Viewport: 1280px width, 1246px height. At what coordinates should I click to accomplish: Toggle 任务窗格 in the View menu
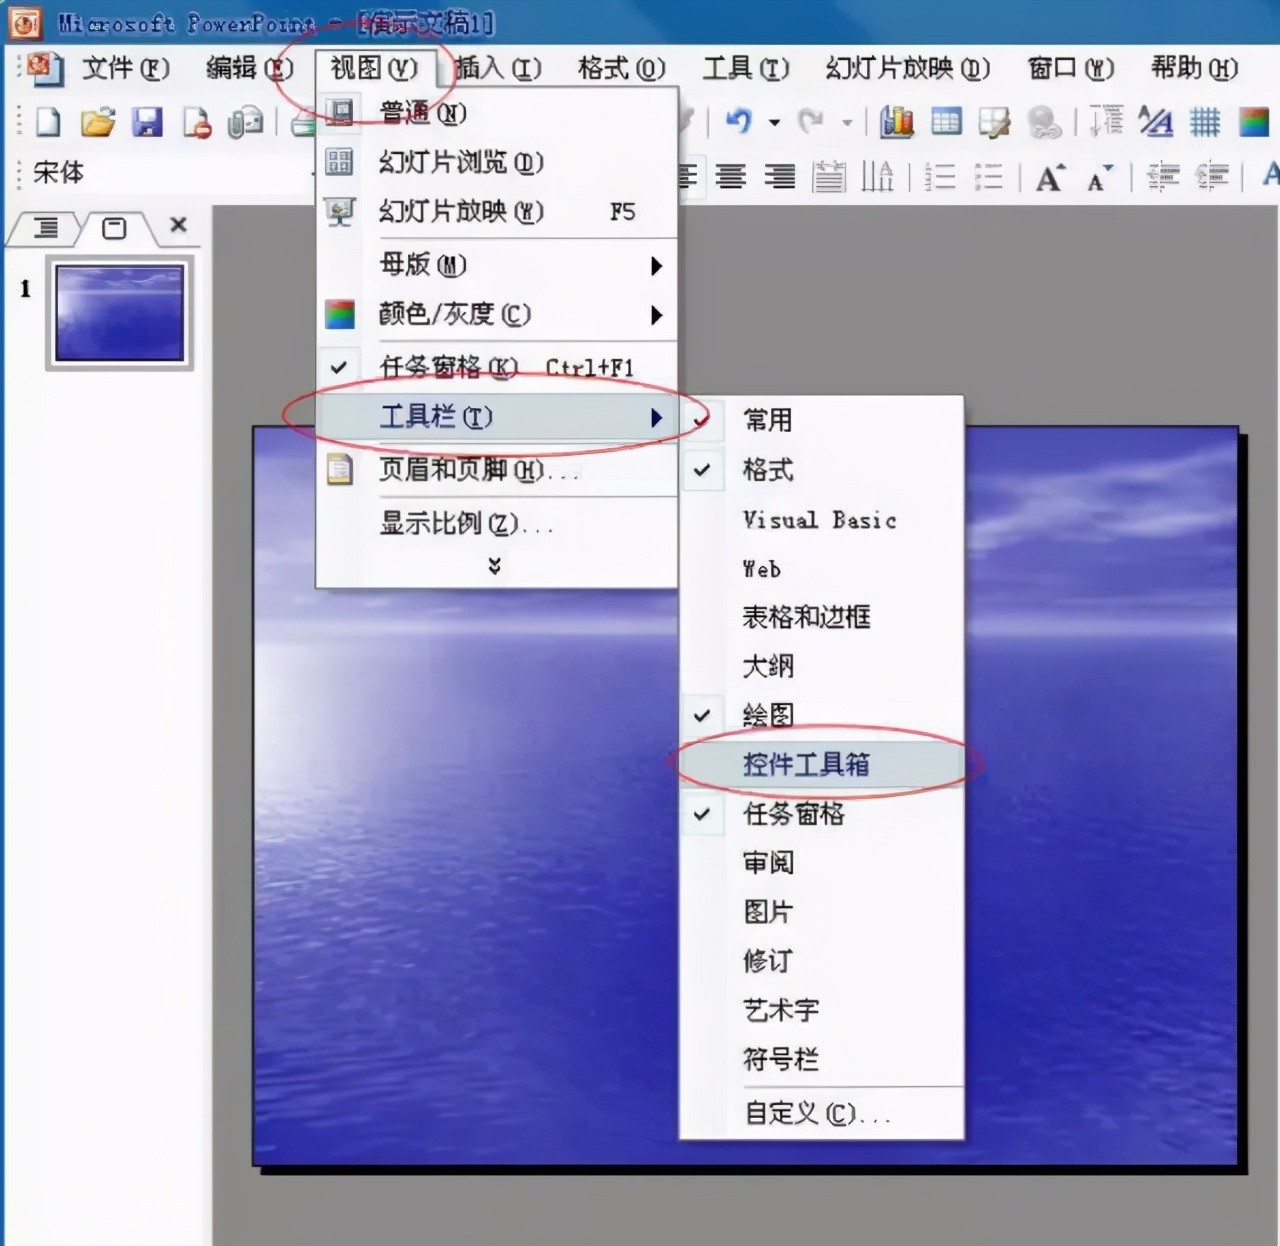pyautogui.click(x=497, y=367)
